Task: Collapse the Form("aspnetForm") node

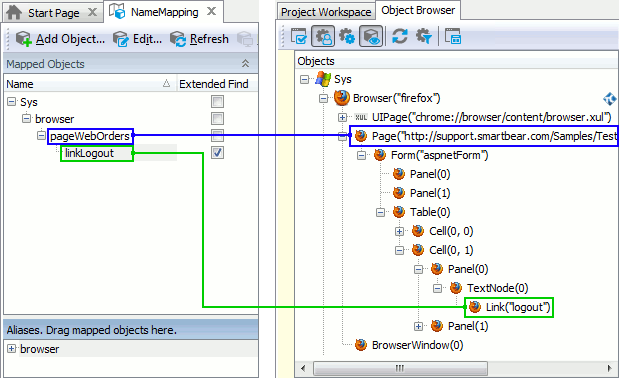Action: (x=361, y=155)
